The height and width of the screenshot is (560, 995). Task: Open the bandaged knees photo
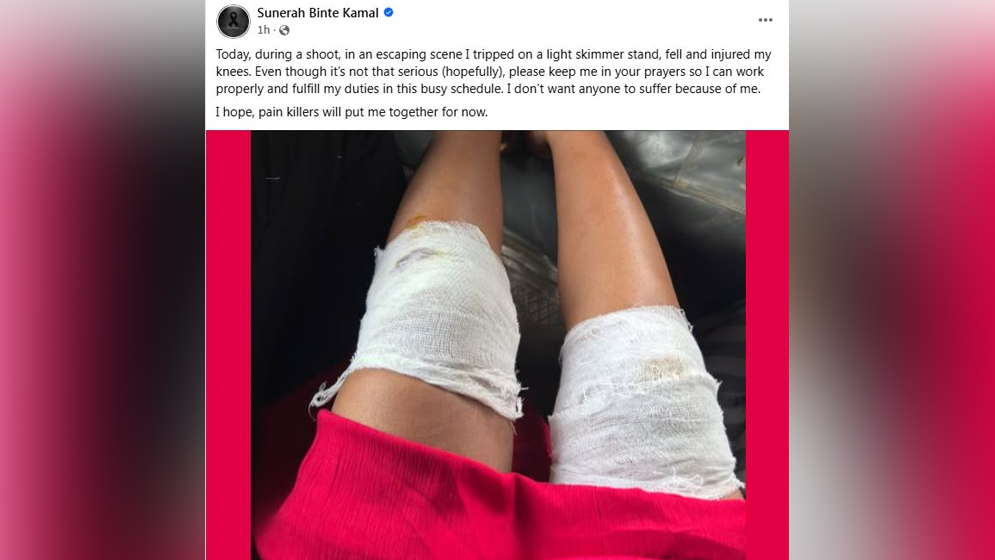pos(498,345)
